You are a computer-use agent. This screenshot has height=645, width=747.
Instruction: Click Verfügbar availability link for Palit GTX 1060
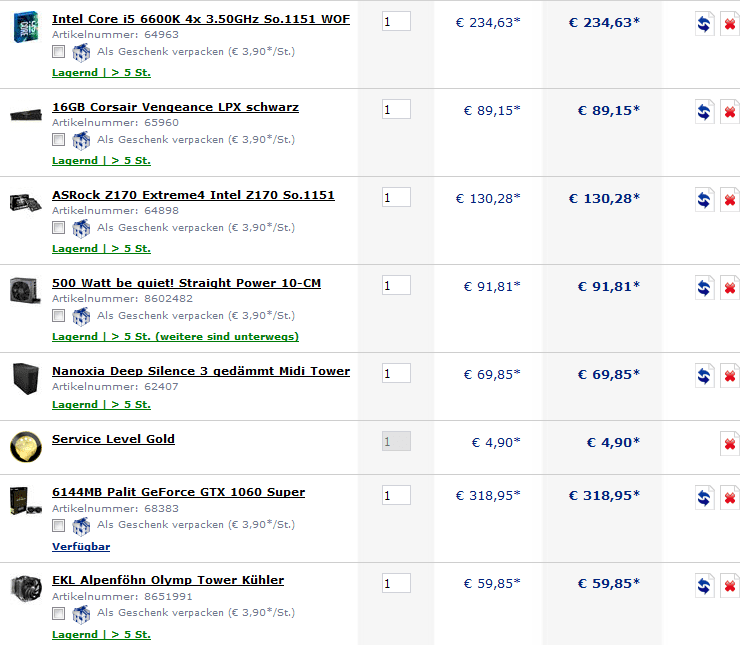[x=81, y=547]
